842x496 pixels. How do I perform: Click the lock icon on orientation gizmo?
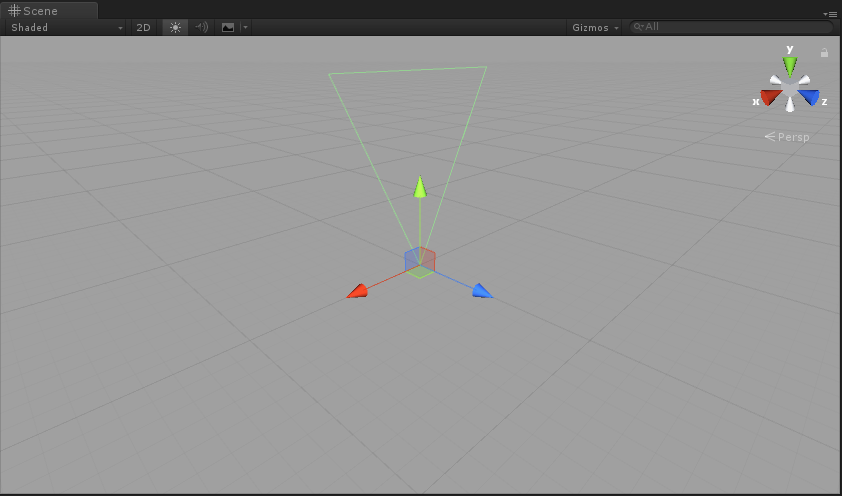(x=824, y=52)
